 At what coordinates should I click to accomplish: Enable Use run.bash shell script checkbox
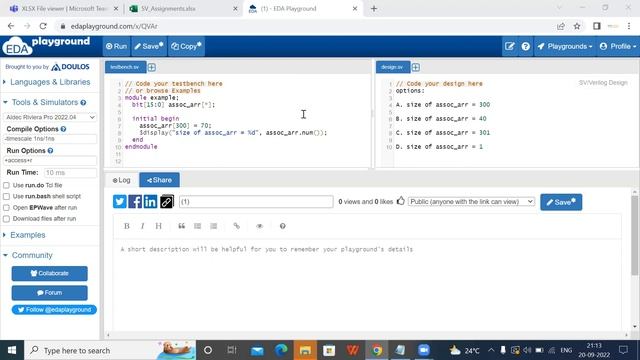click(7, 196)
